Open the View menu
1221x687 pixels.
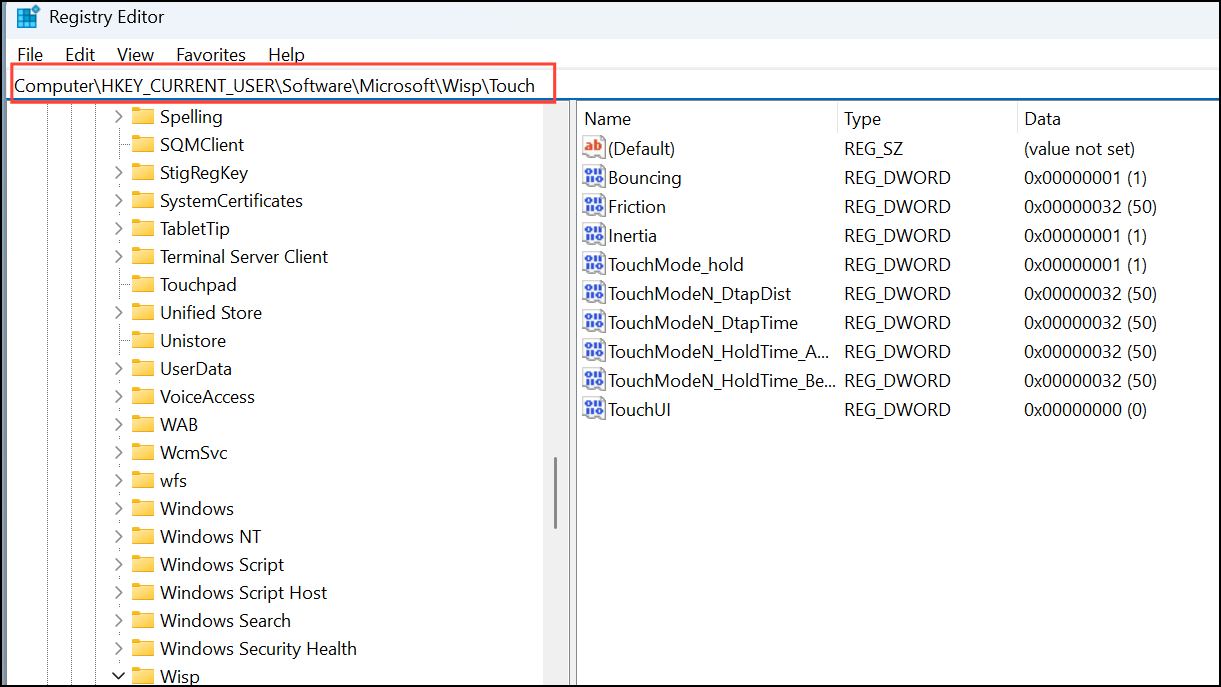pos(135,55)
